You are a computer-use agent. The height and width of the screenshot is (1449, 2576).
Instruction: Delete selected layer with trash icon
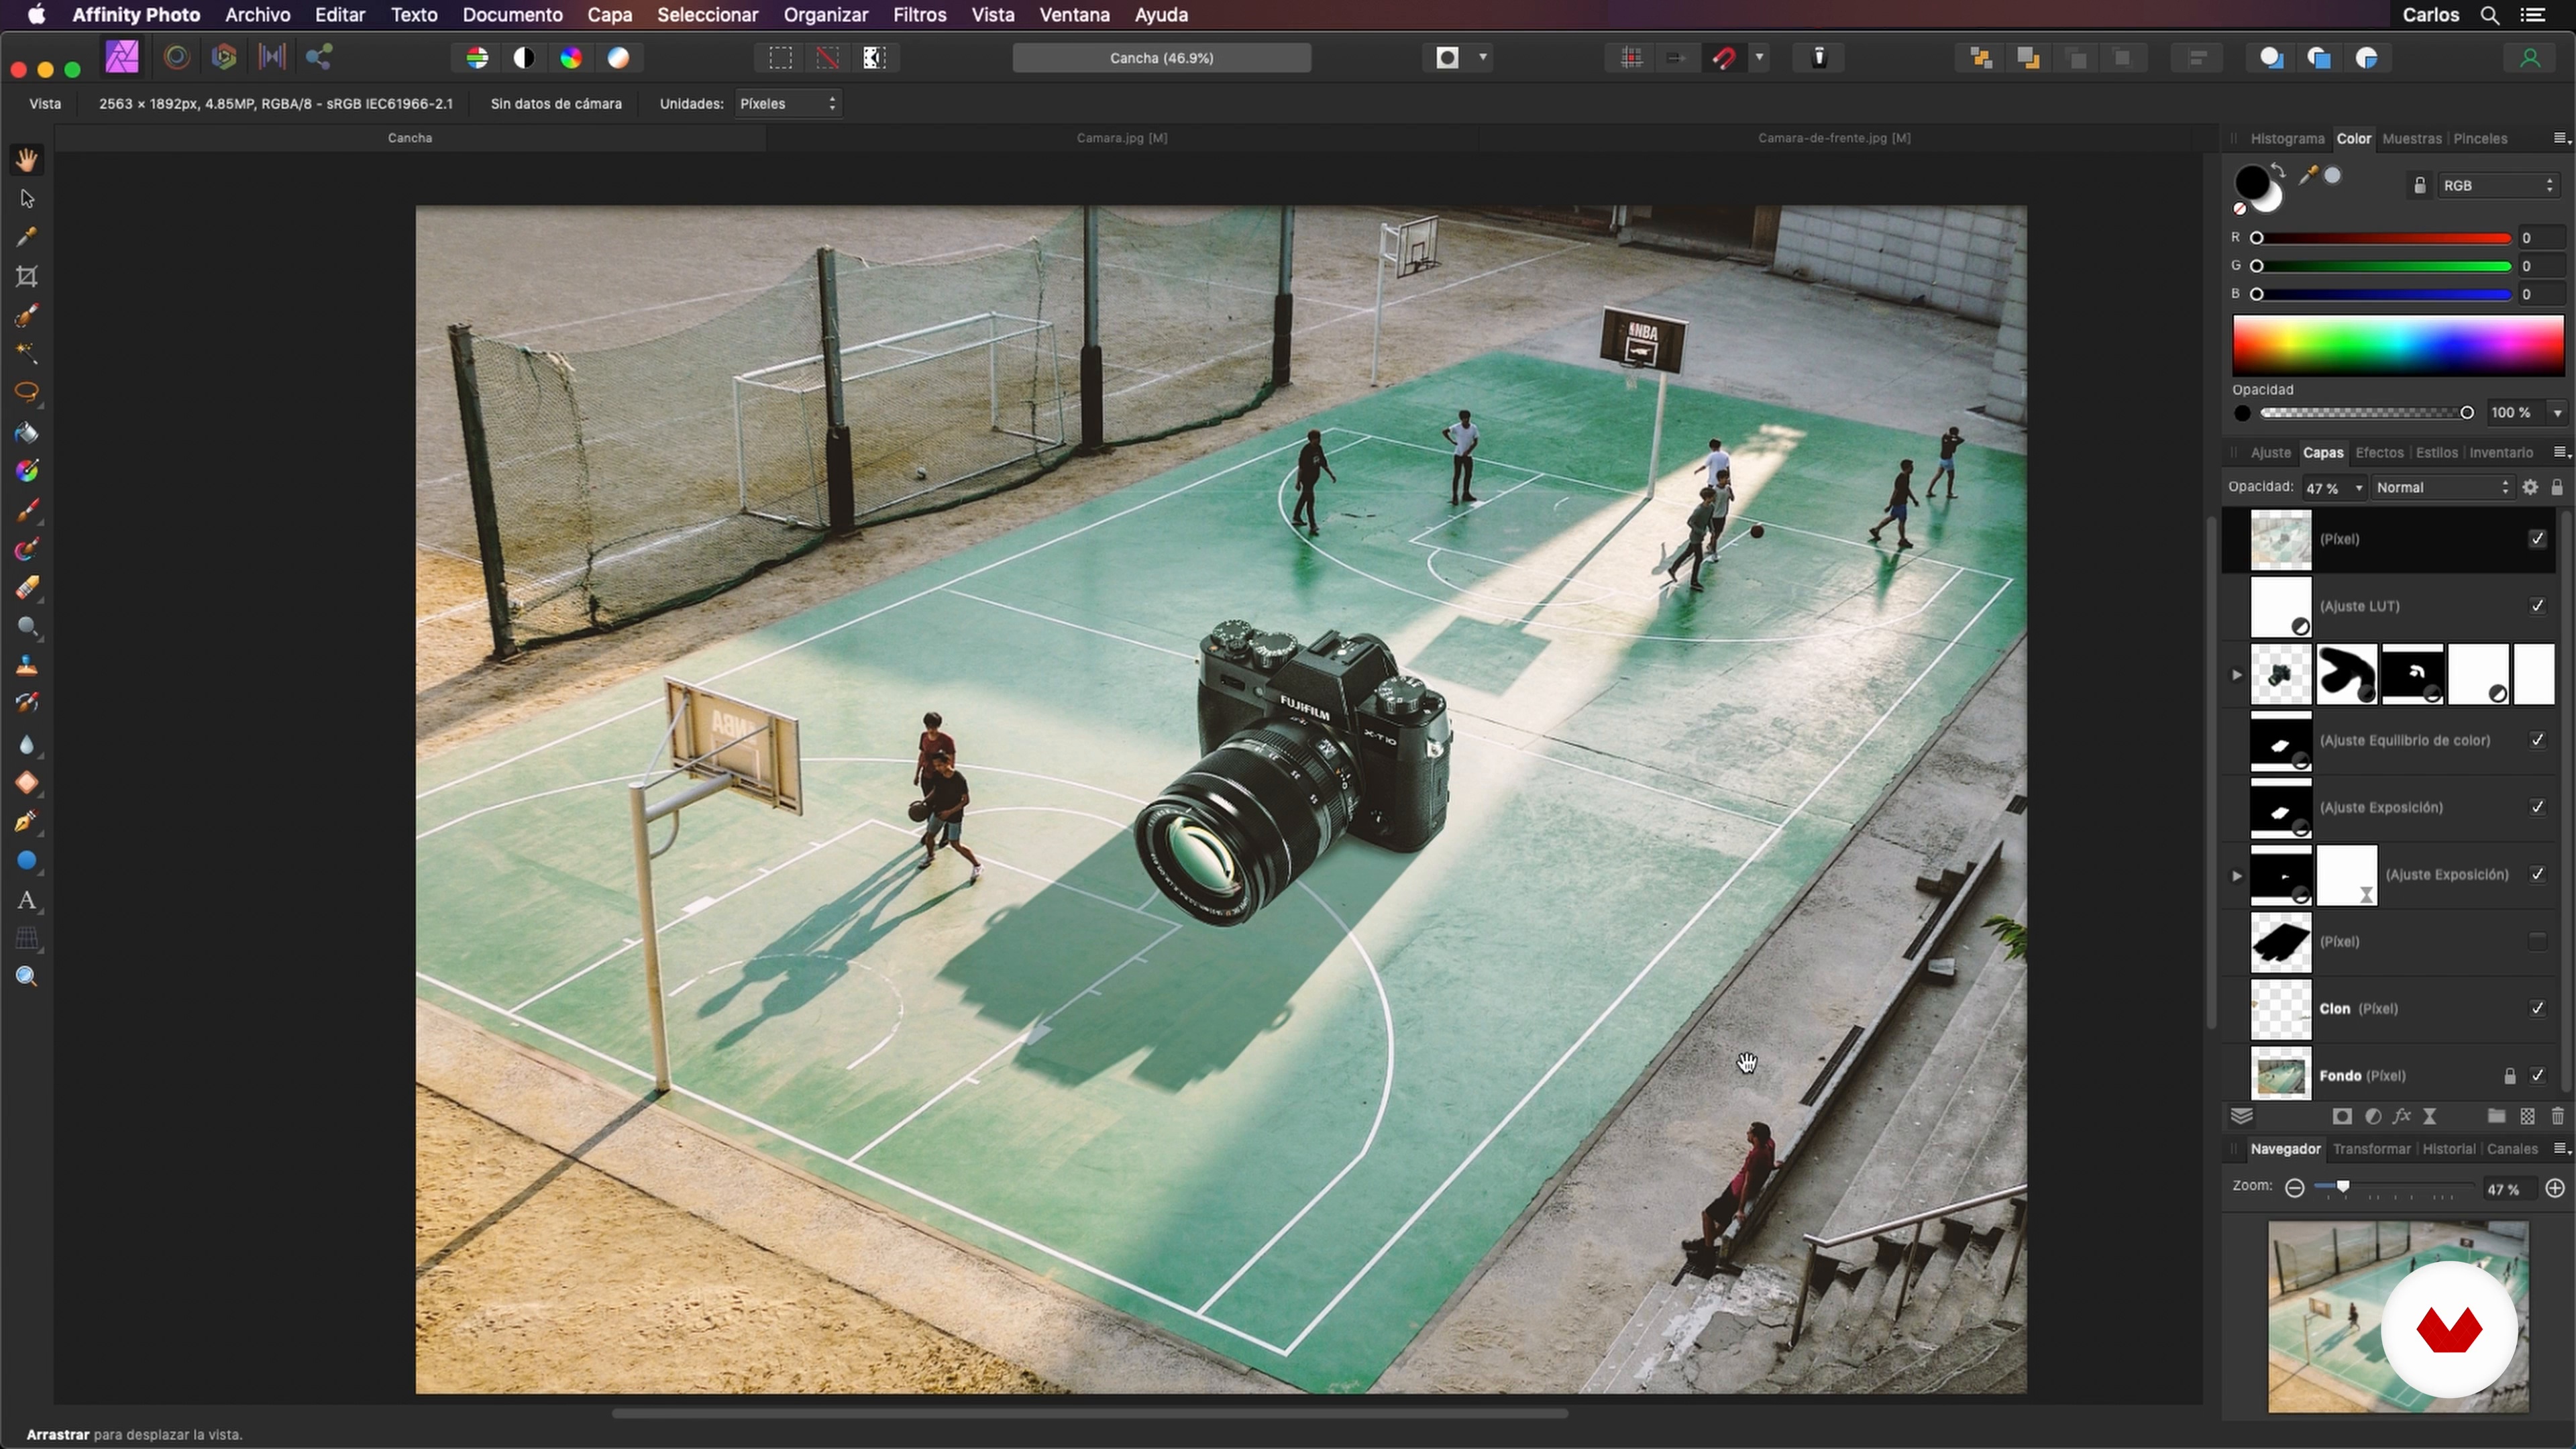2557,1116
